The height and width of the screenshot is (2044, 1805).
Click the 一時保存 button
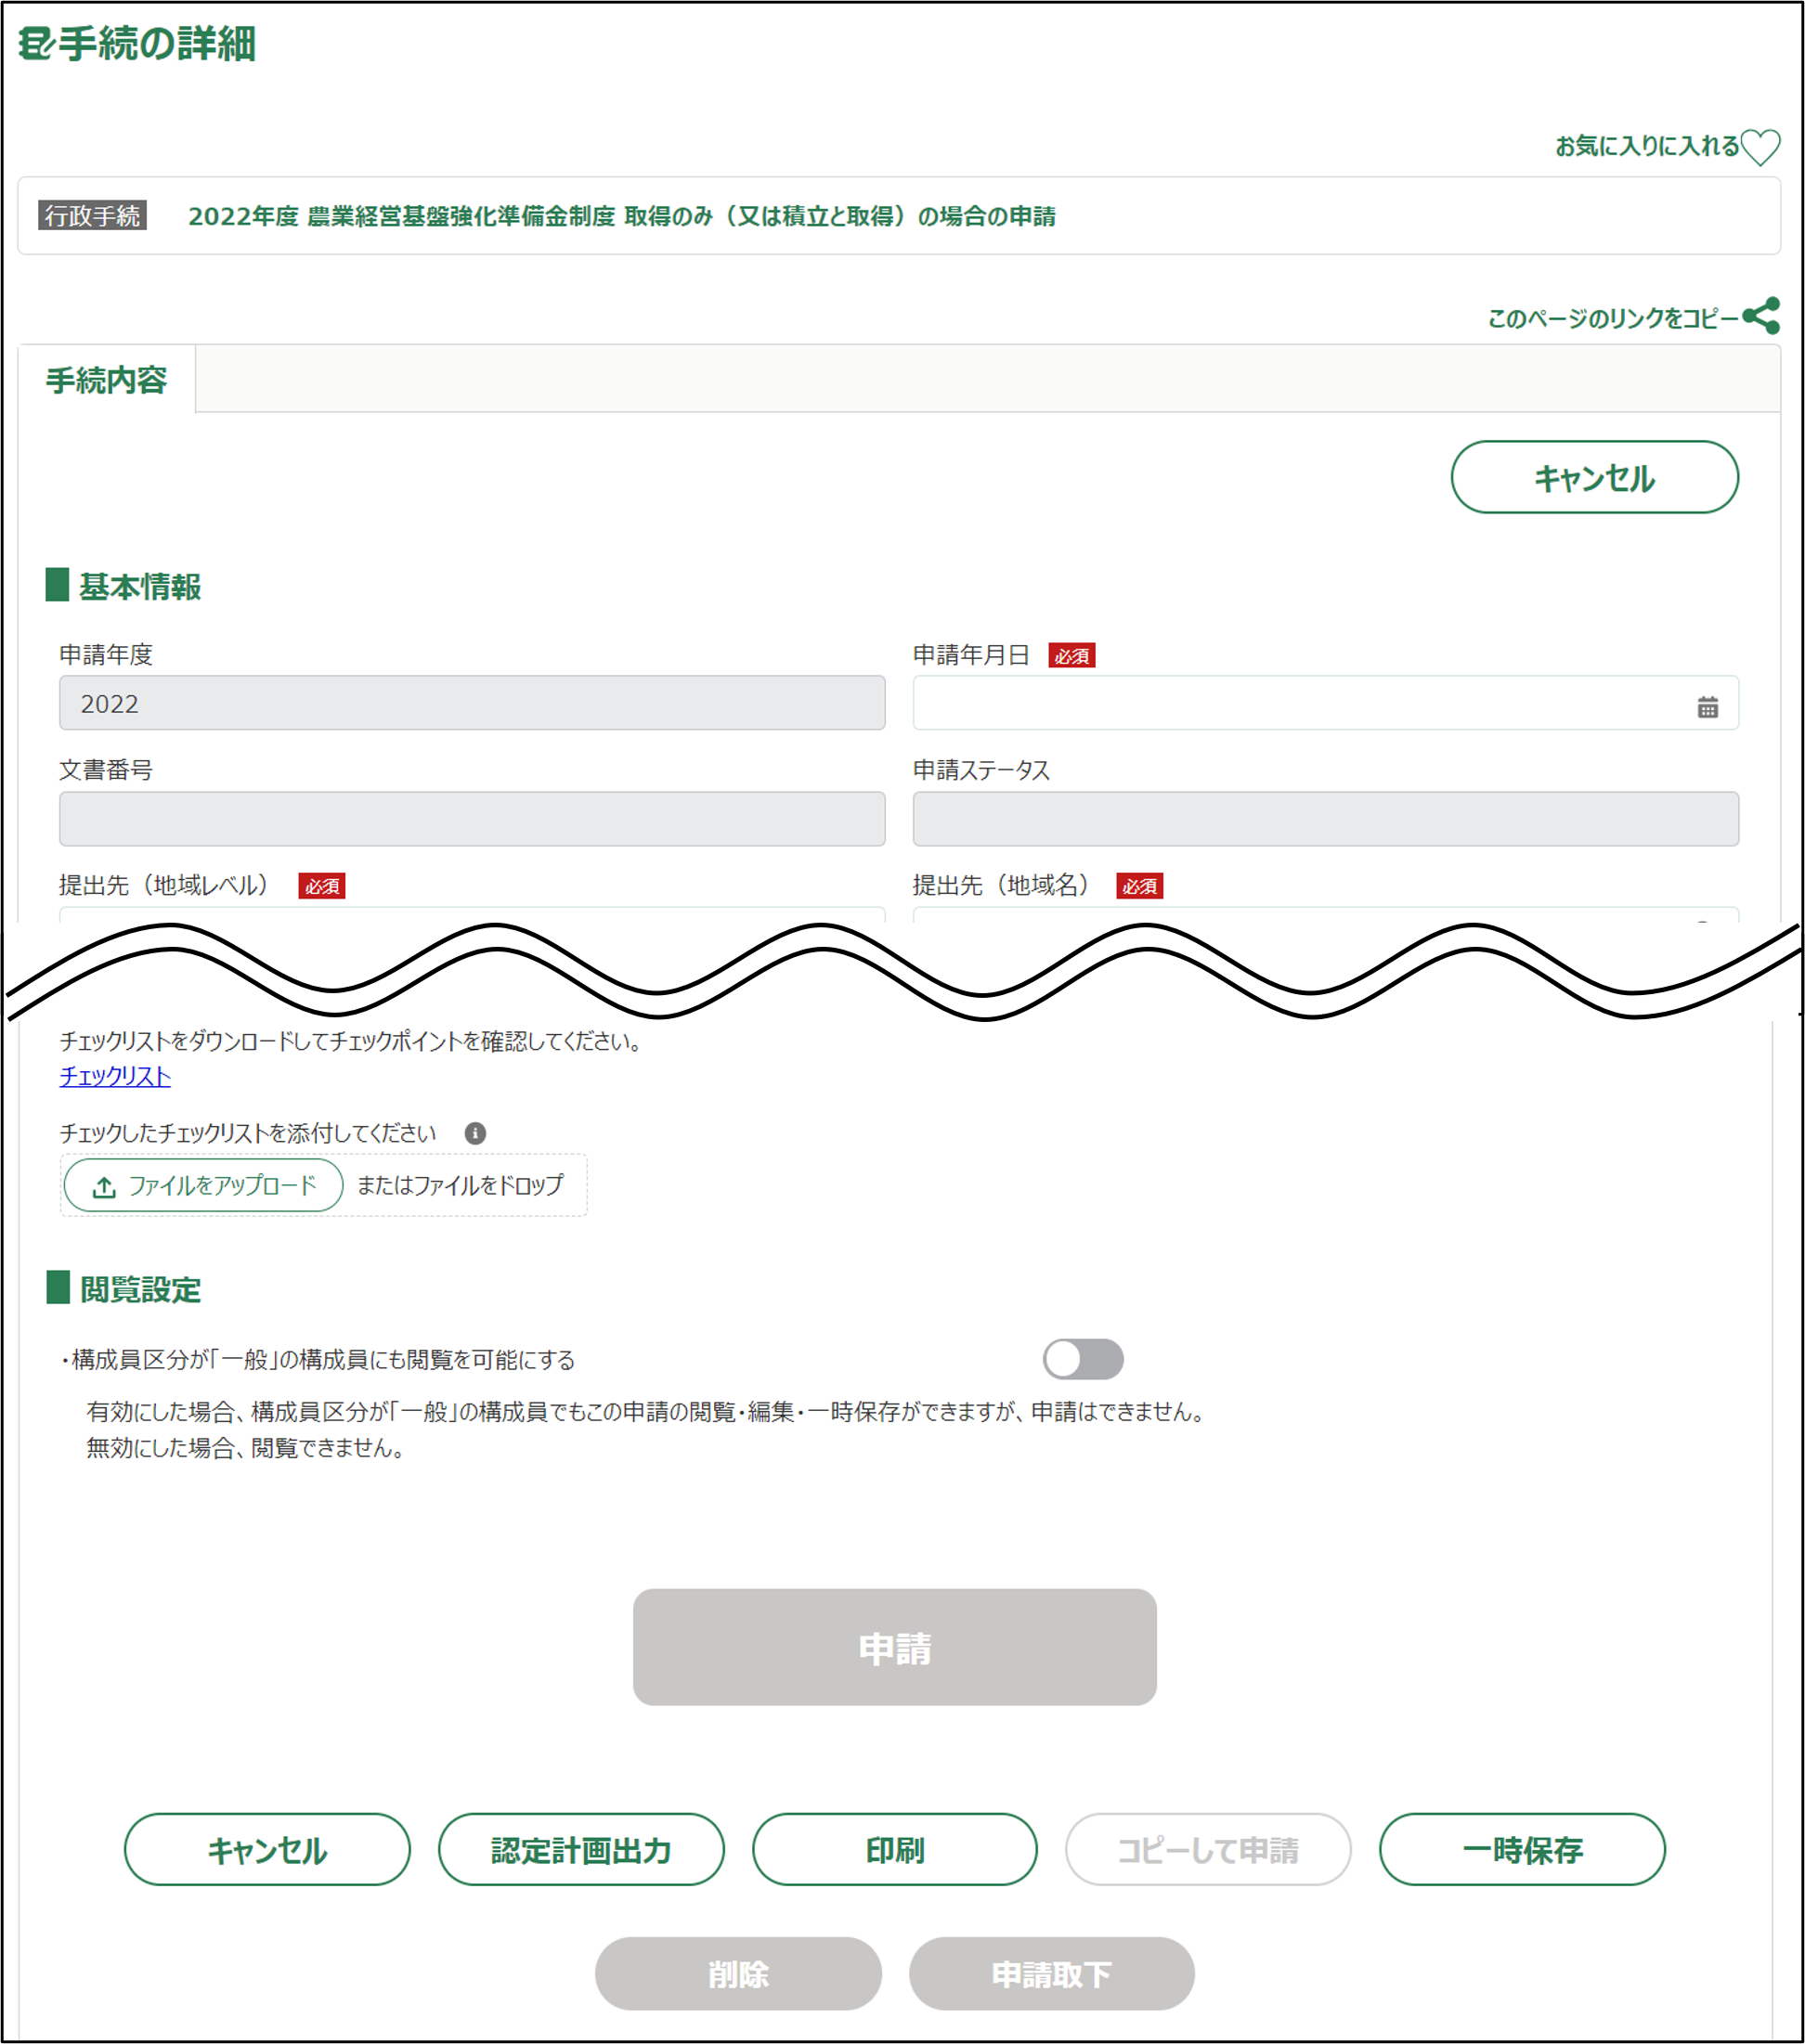tap(1521, 1850)
